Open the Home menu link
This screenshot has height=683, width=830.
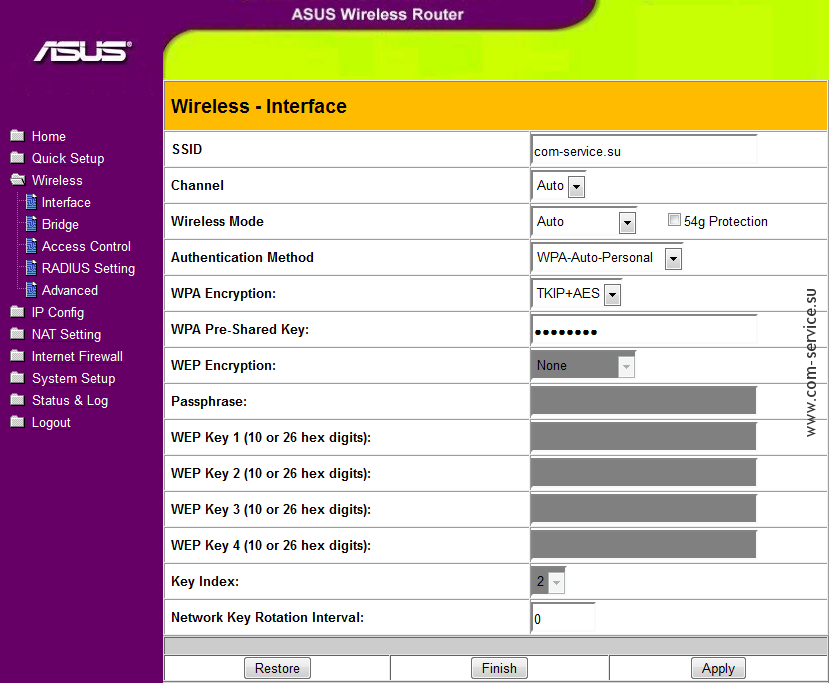click(49, 137)
